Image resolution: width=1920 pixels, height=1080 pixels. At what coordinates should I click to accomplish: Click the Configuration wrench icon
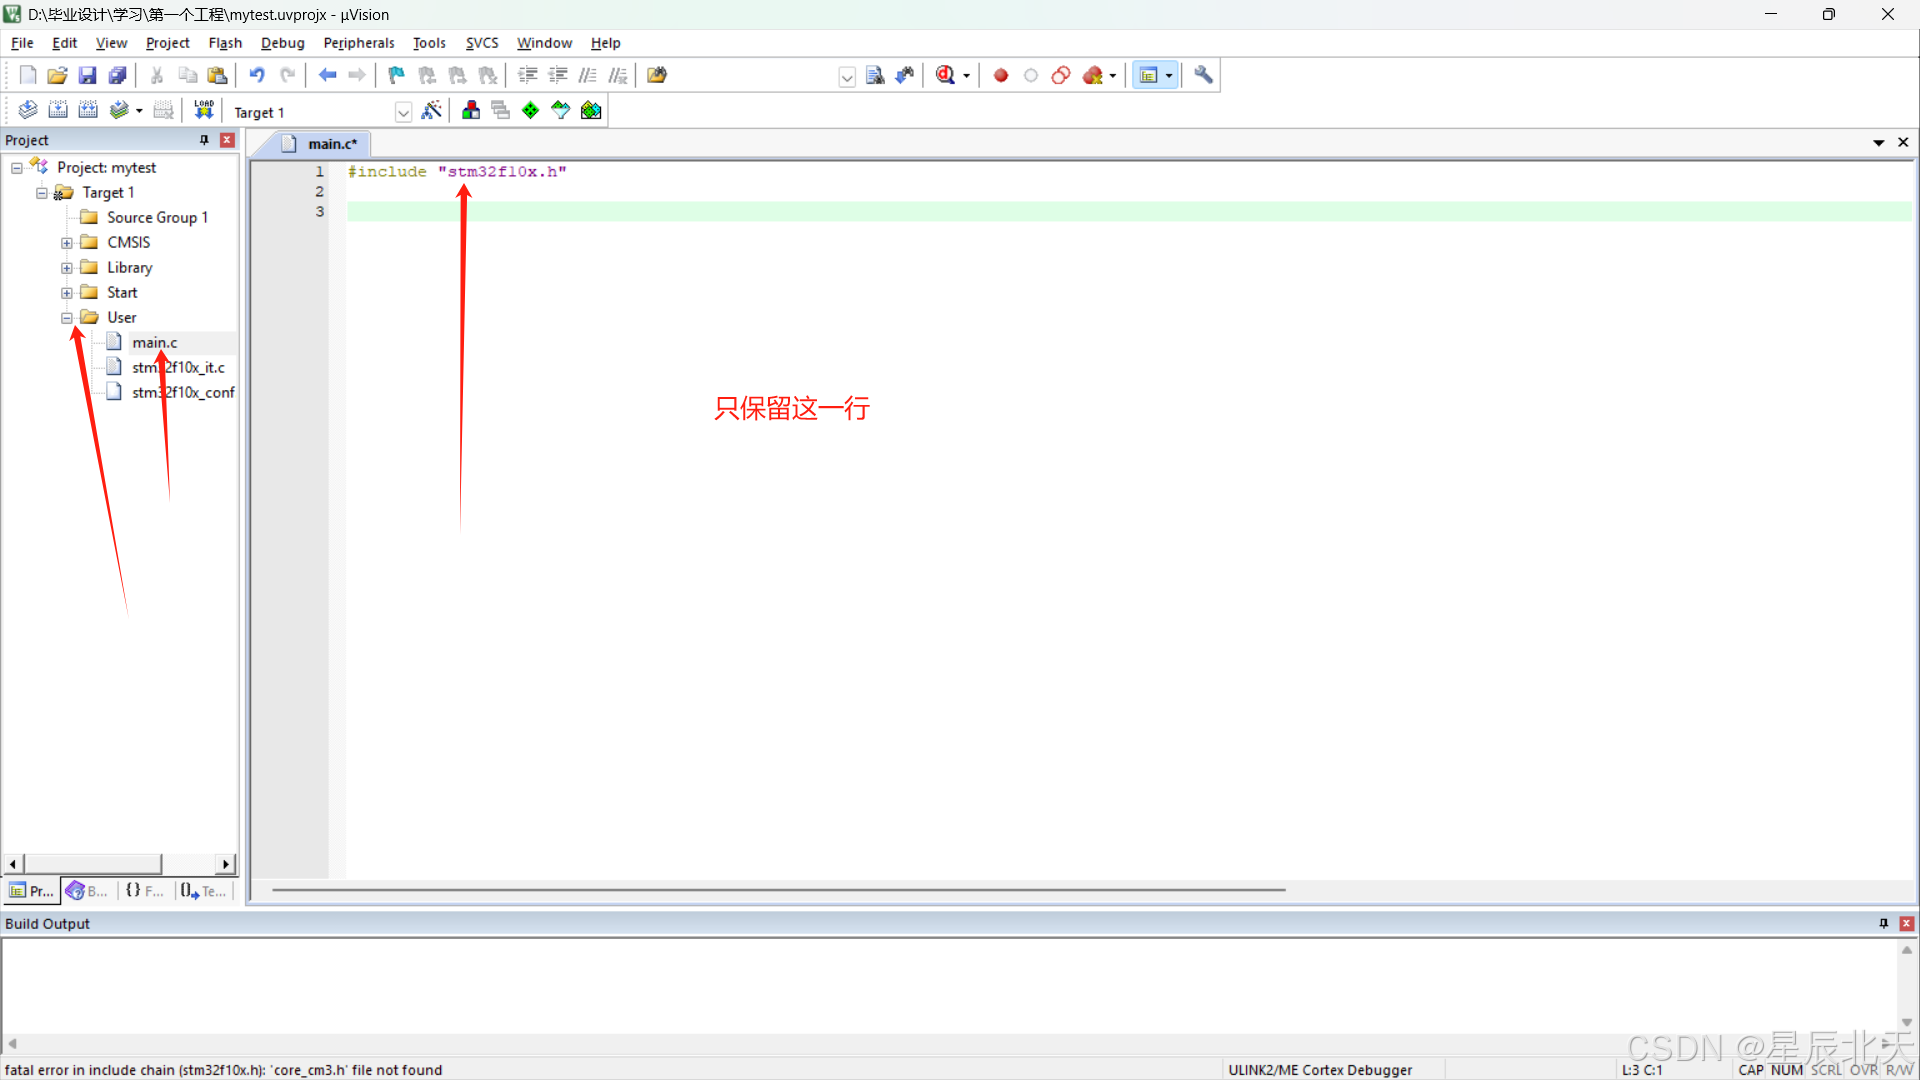pos(1203,75)
